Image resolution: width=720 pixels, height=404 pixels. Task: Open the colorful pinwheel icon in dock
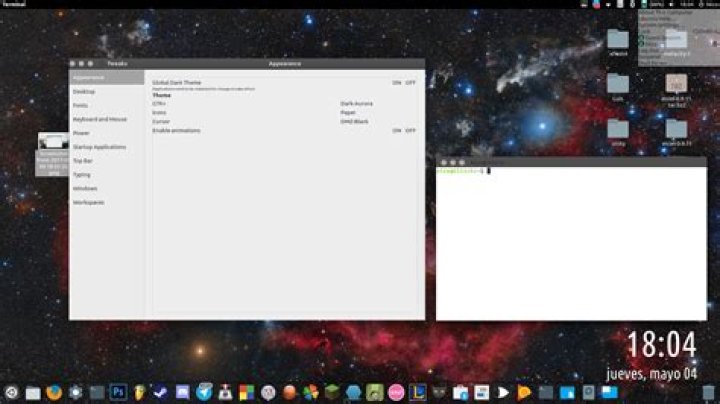pos(311,393)
